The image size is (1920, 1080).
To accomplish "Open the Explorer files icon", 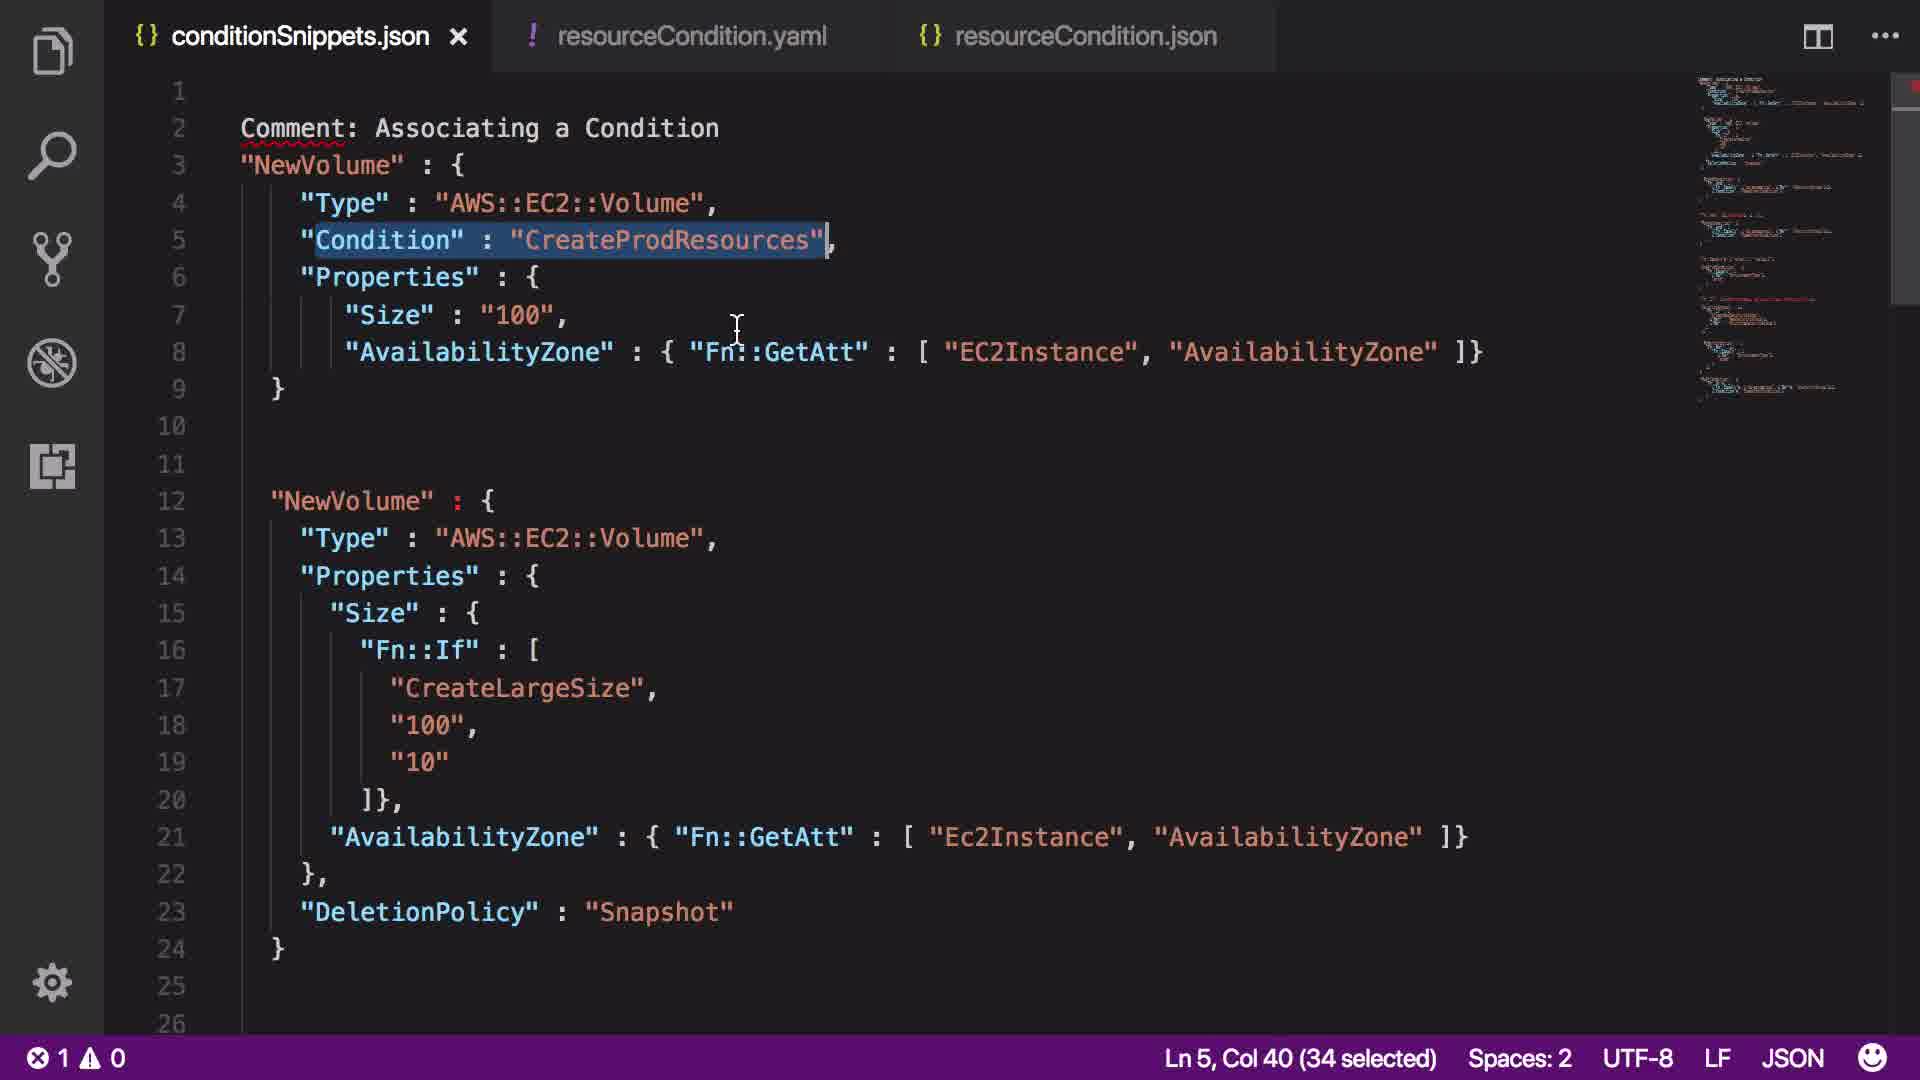I will click(x=52, y=51).
